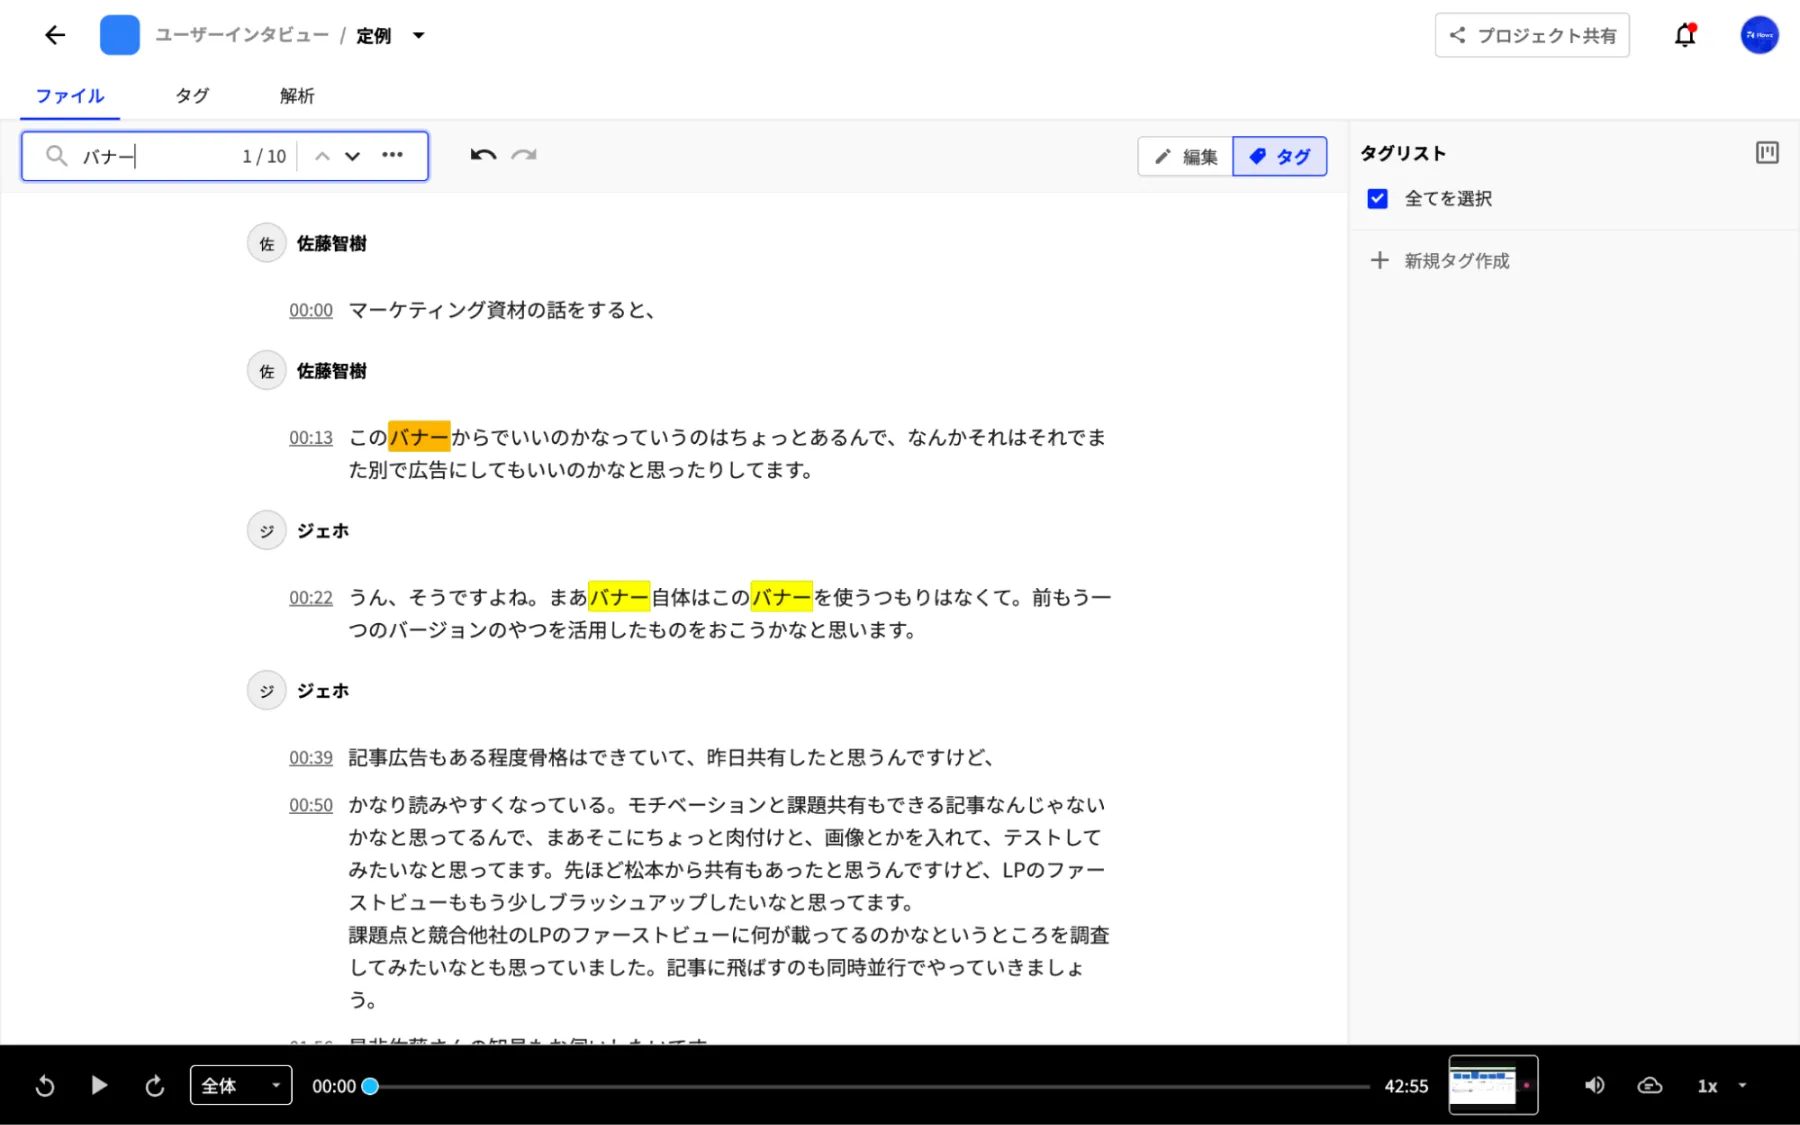Switch to the 解析 tab

[297, 96]
